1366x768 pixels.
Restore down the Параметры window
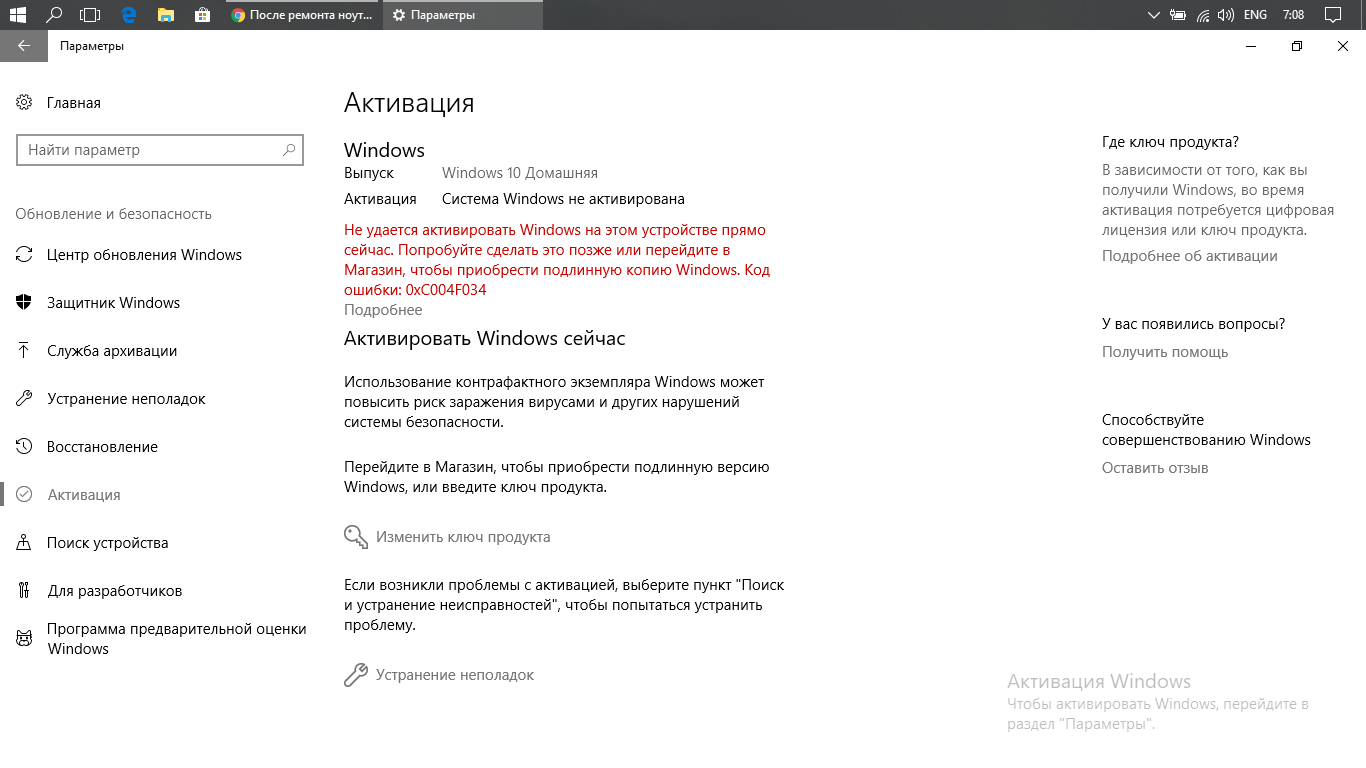click(1297, 46)
